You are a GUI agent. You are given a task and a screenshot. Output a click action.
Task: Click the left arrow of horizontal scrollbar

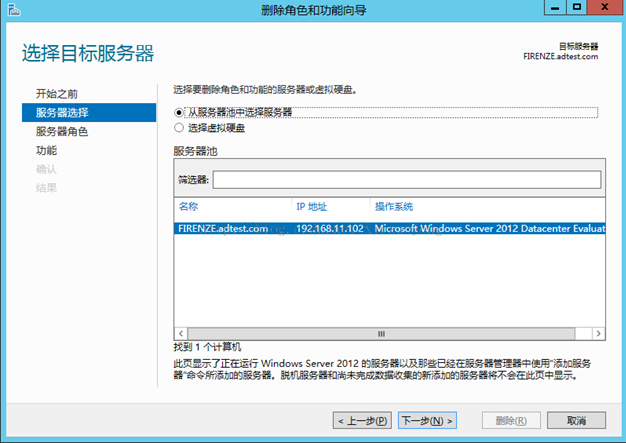pos(181,334)
